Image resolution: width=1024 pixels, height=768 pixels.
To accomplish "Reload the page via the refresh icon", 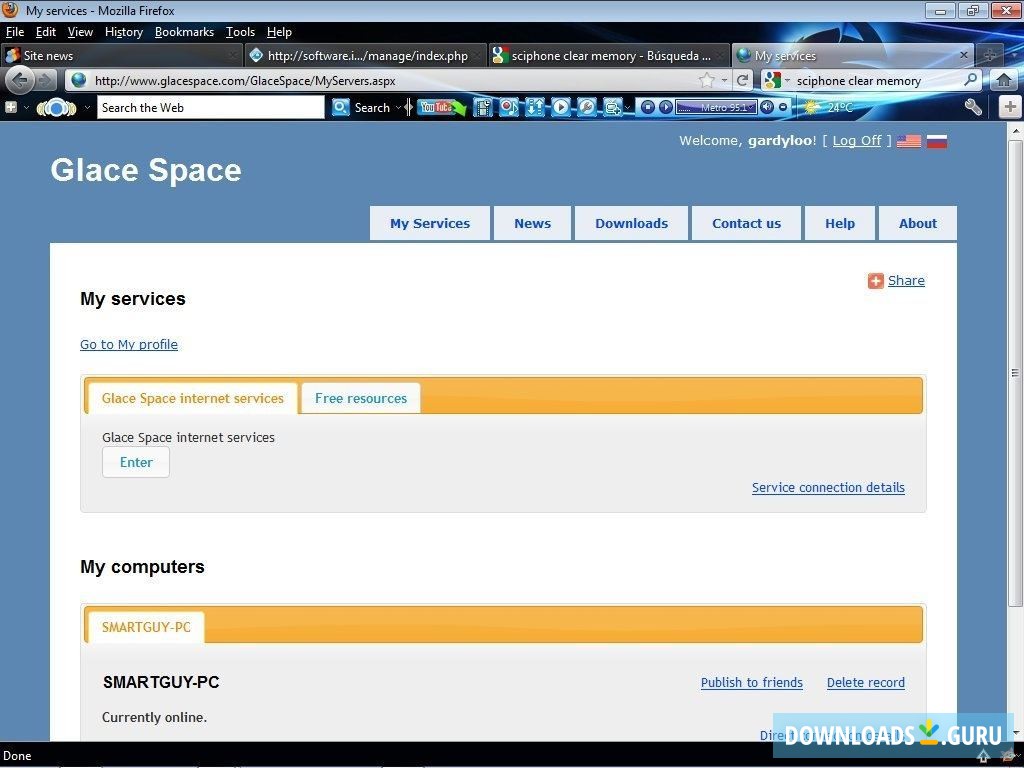I will [x=743, y=80].
